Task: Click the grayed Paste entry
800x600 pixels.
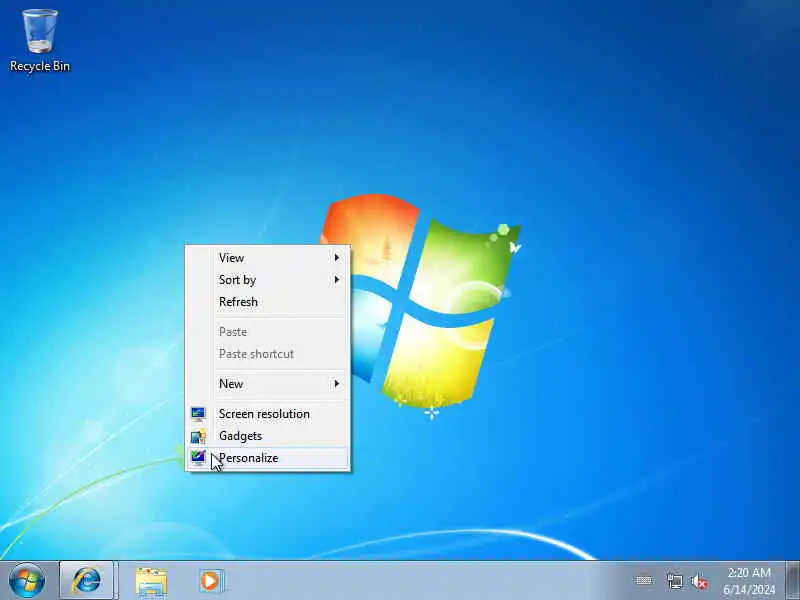Action: click(268, 332)
